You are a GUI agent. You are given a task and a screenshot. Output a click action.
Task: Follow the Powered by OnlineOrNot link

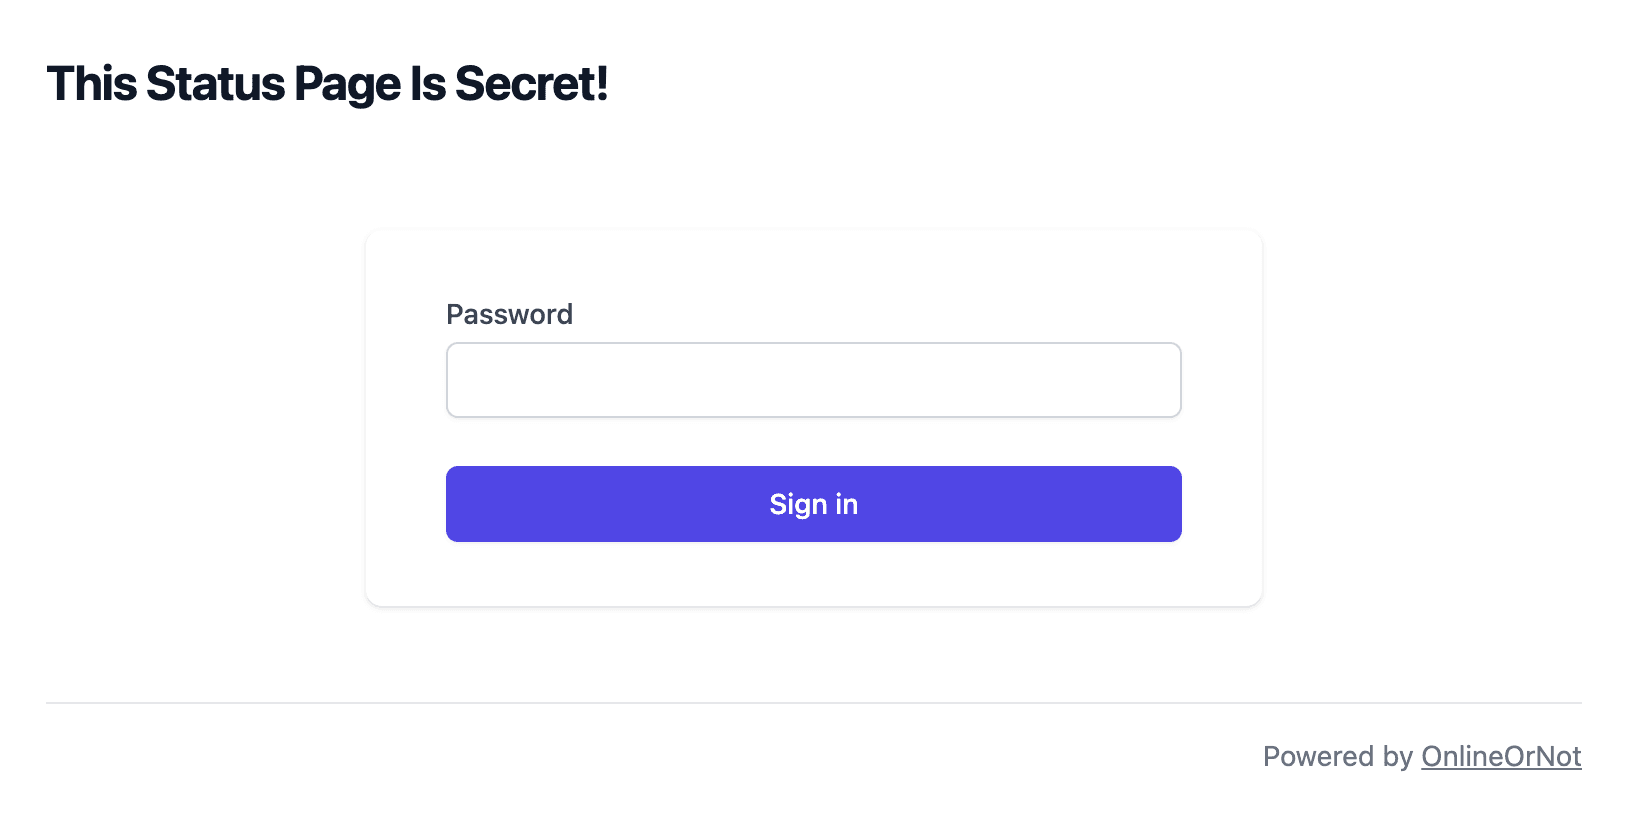tap(1501, 756)
